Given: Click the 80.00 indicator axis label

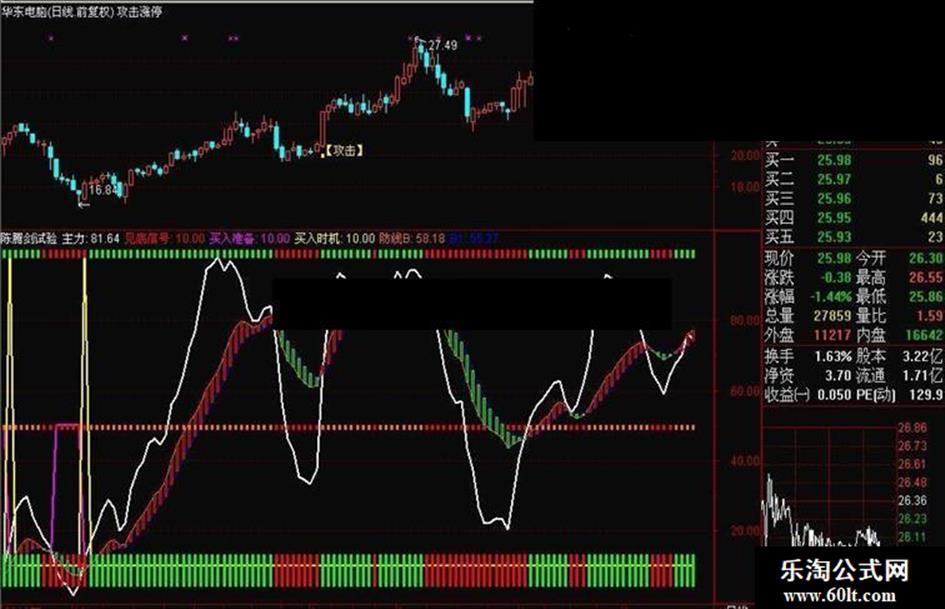Looking at the screenshot, I should coord(745,320).
